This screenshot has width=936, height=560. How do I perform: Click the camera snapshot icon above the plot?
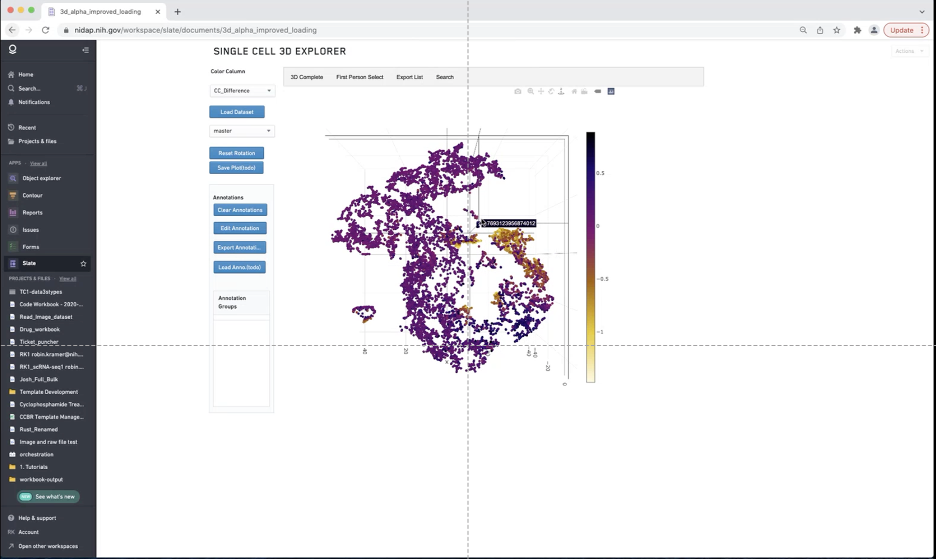518,91
